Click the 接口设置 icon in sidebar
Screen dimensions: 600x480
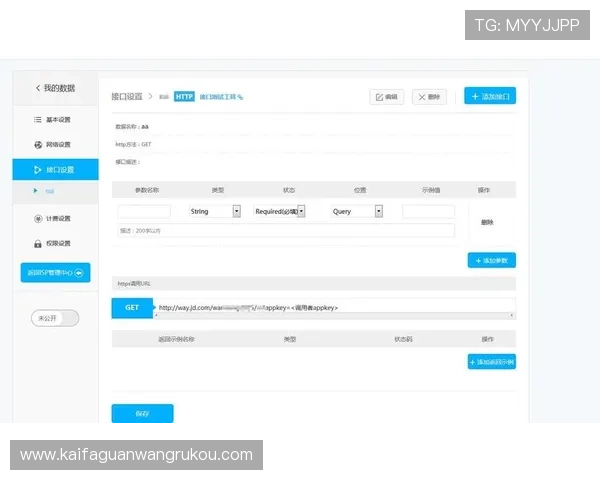pos(37,170)
